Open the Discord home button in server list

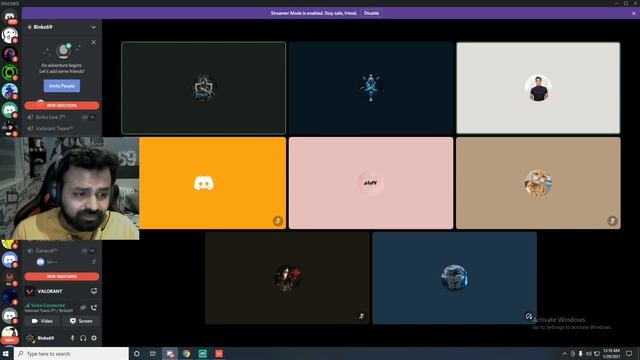point(9,16)
